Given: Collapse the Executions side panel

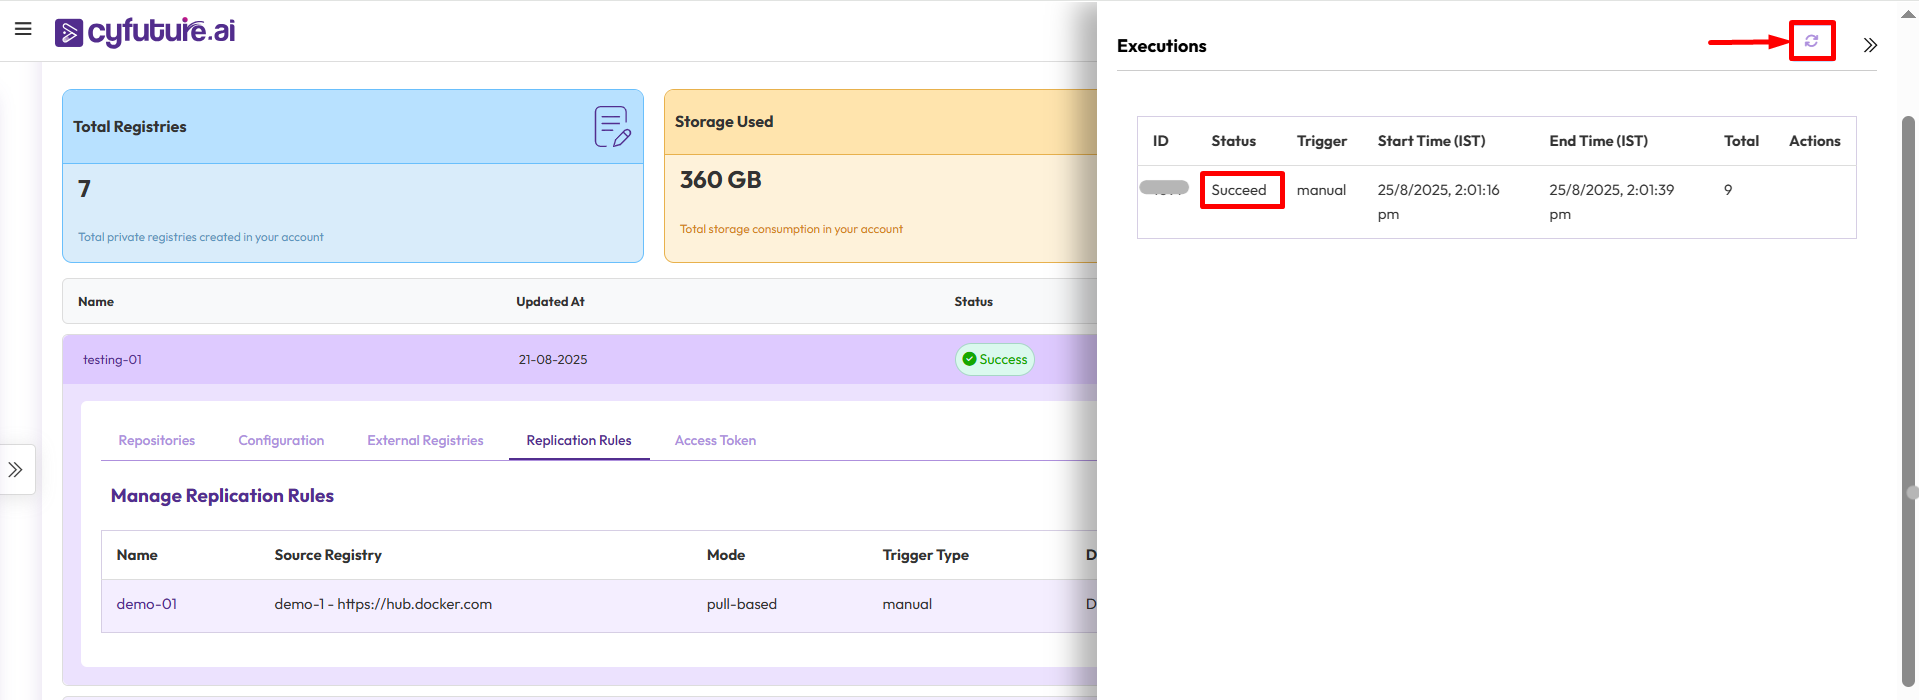Looking at the screenshot, I should coord(1870,45).
